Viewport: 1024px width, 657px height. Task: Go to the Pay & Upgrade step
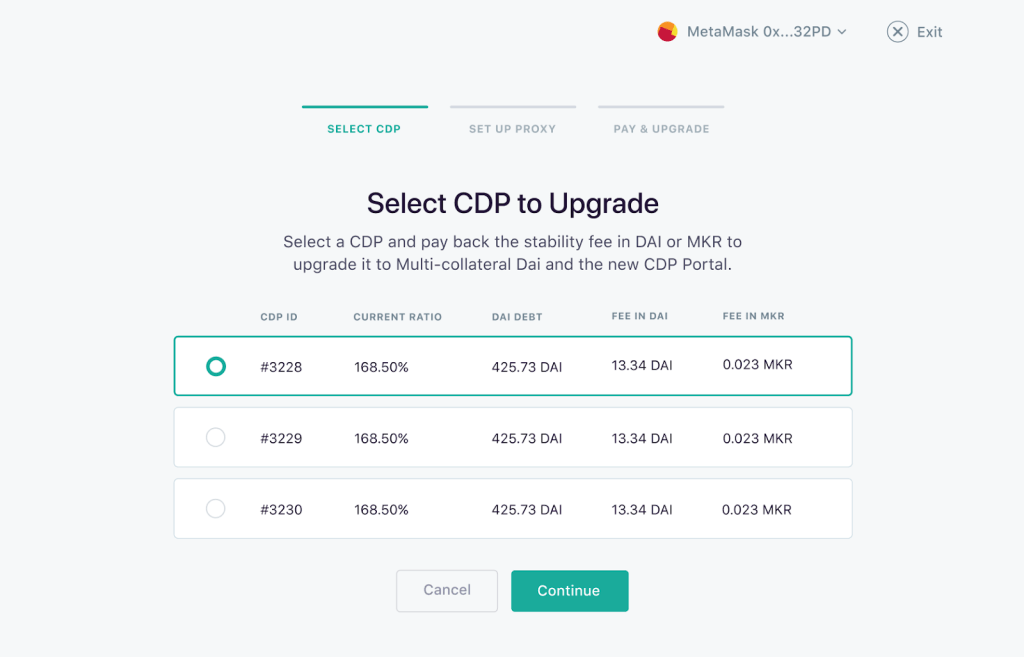click(661, 129)
